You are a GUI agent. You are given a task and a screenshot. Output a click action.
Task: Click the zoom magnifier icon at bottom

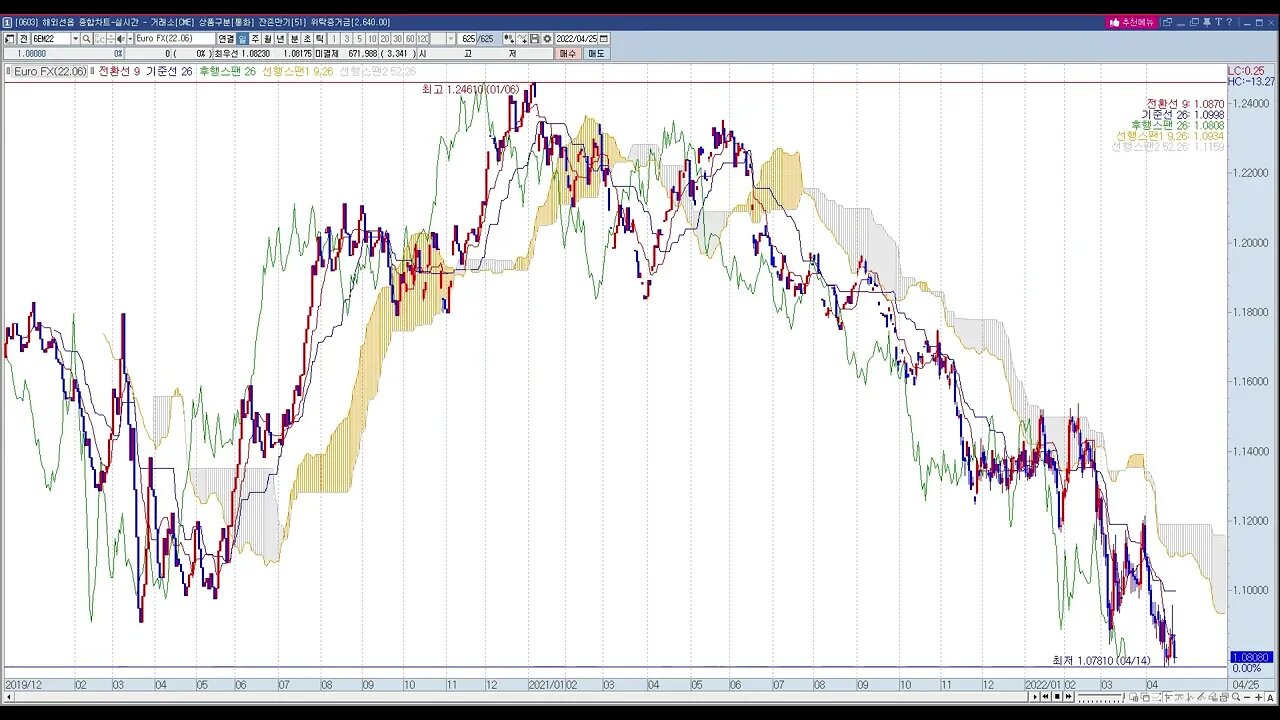point(1236,697)
